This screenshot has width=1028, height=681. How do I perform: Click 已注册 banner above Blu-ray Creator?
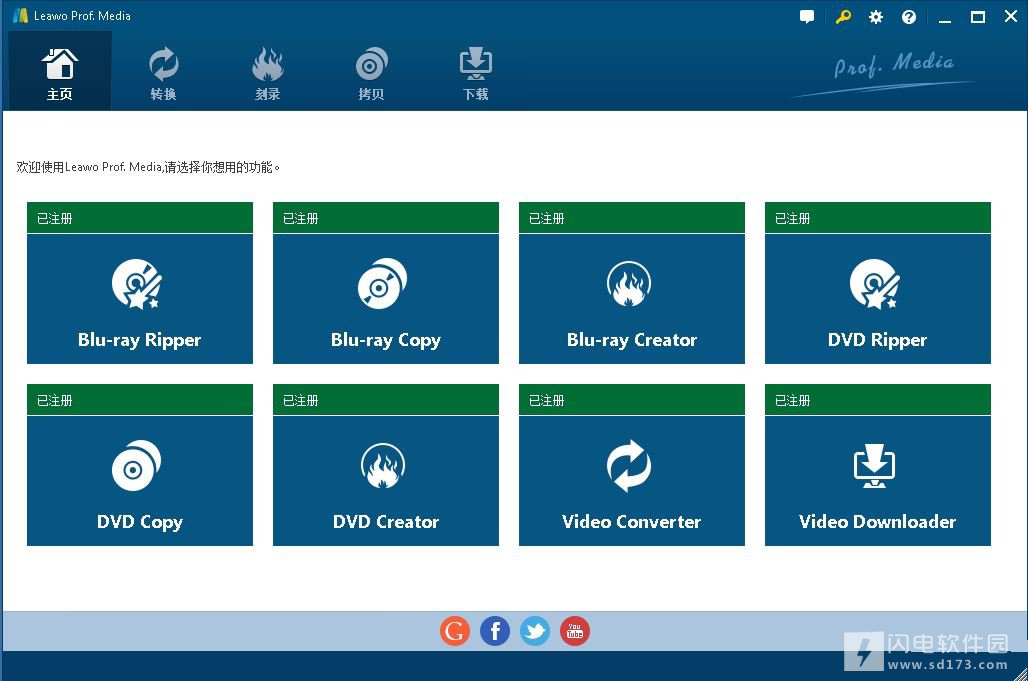tap(631, 218)
